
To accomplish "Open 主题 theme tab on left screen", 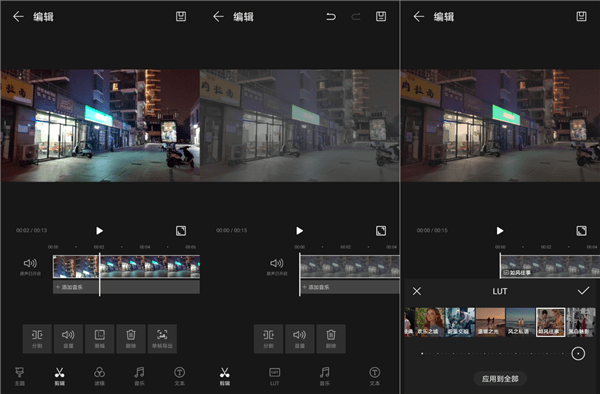I will (20, 376).
